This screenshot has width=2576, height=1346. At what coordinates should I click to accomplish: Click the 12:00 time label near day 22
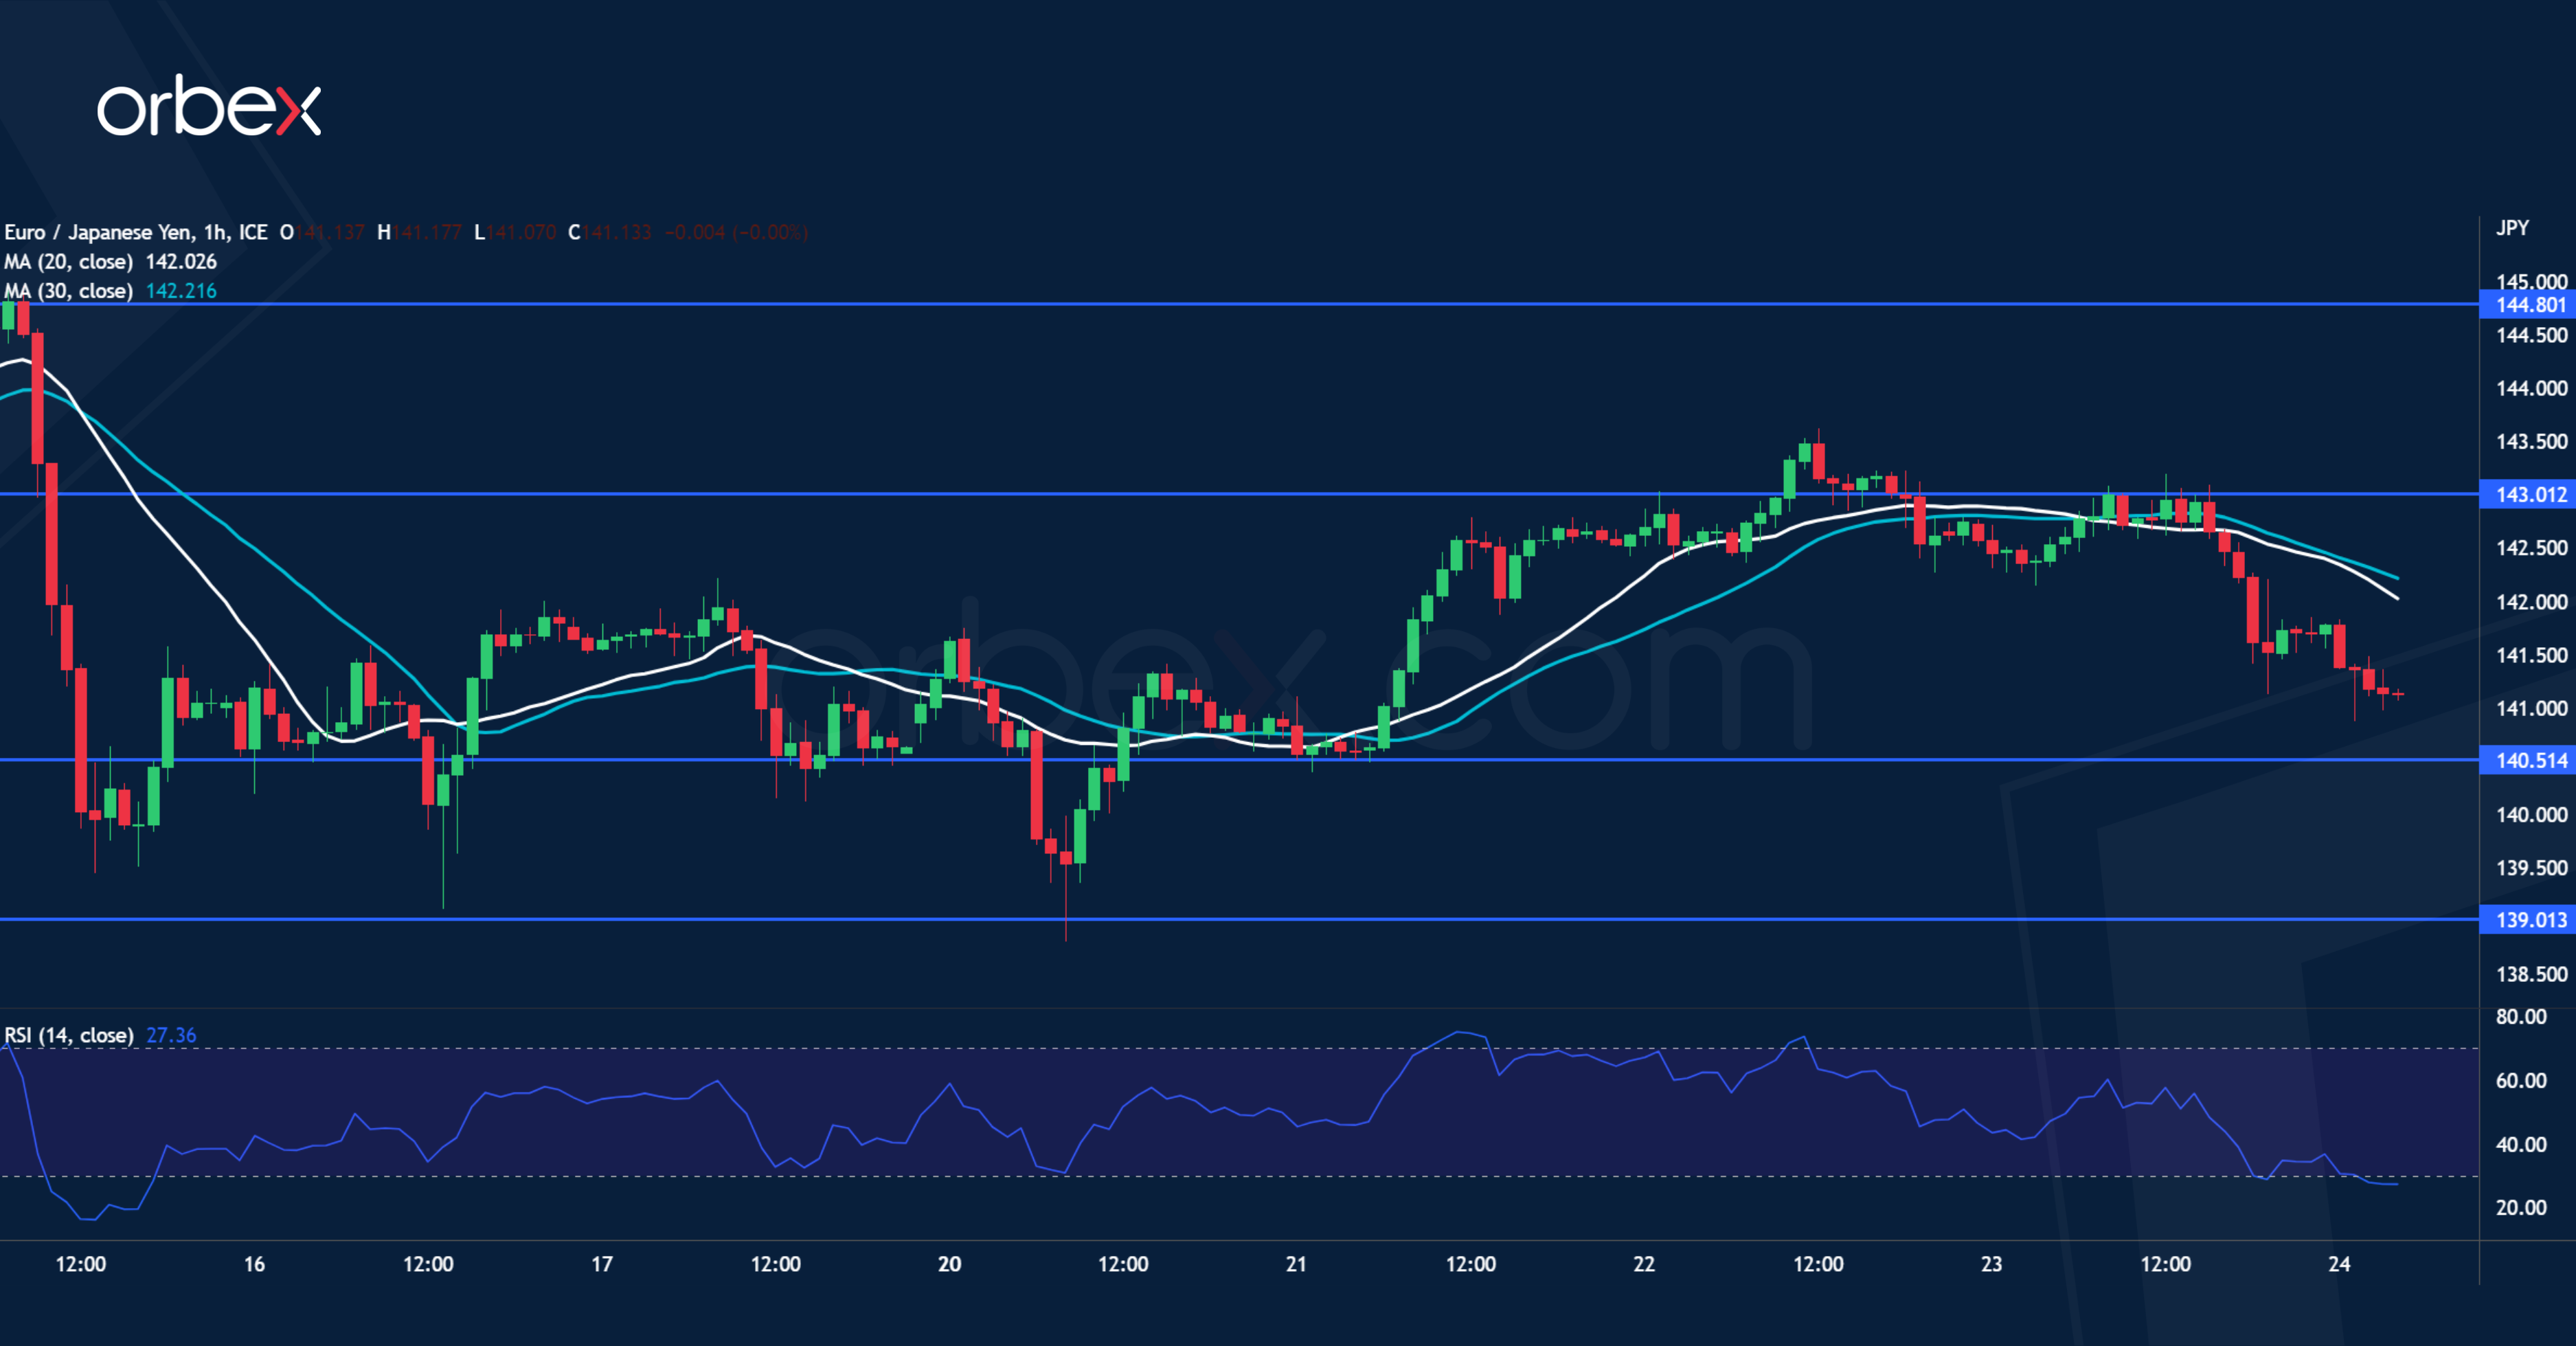coord(1820,1263)
